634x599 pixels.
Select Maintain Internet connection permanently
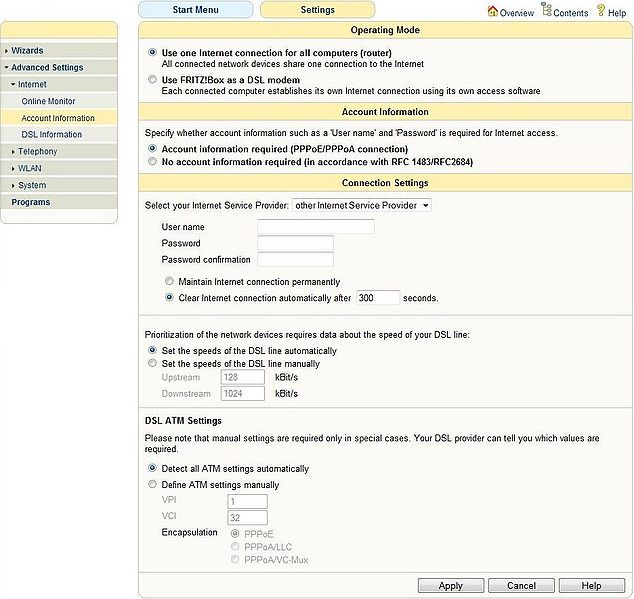click(169, 281)
